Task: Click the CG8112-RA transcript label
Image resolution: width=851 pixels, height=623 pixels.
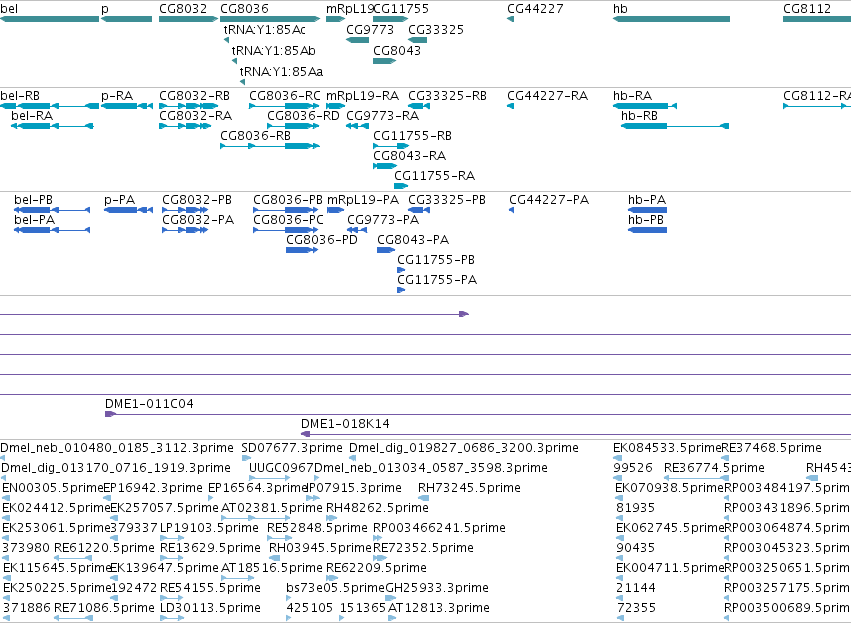Action: pos(817,96)
